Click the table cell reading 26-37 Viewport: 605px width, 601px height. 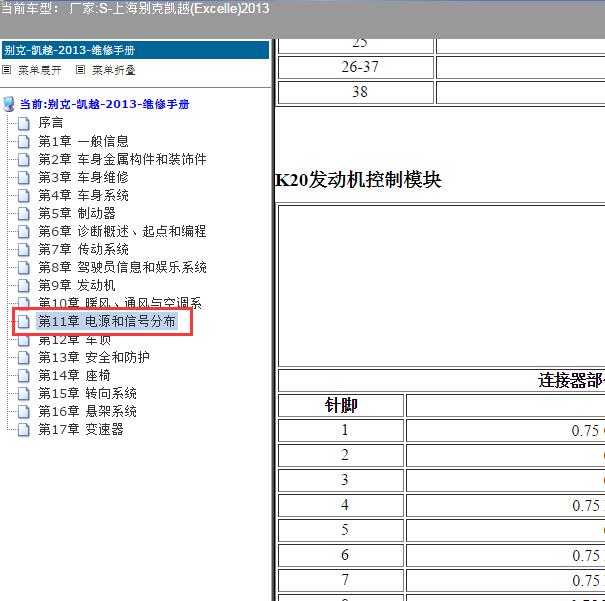(x=356, y=68)
